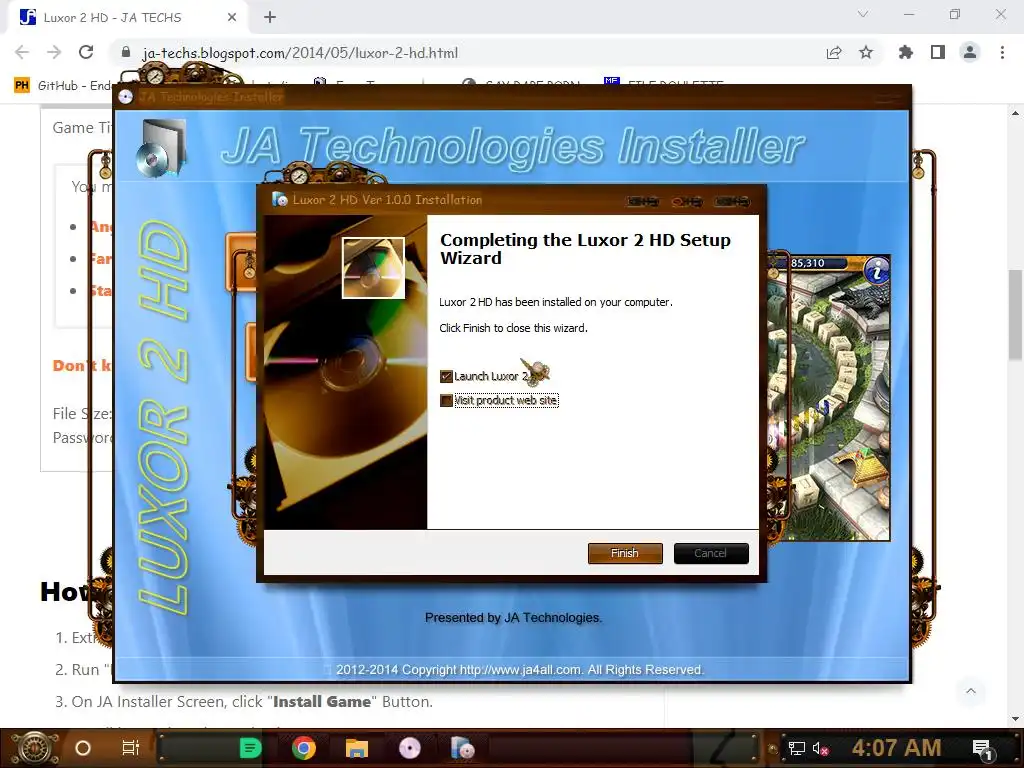Open the installer icon in taskbar

tap(462, 748)
